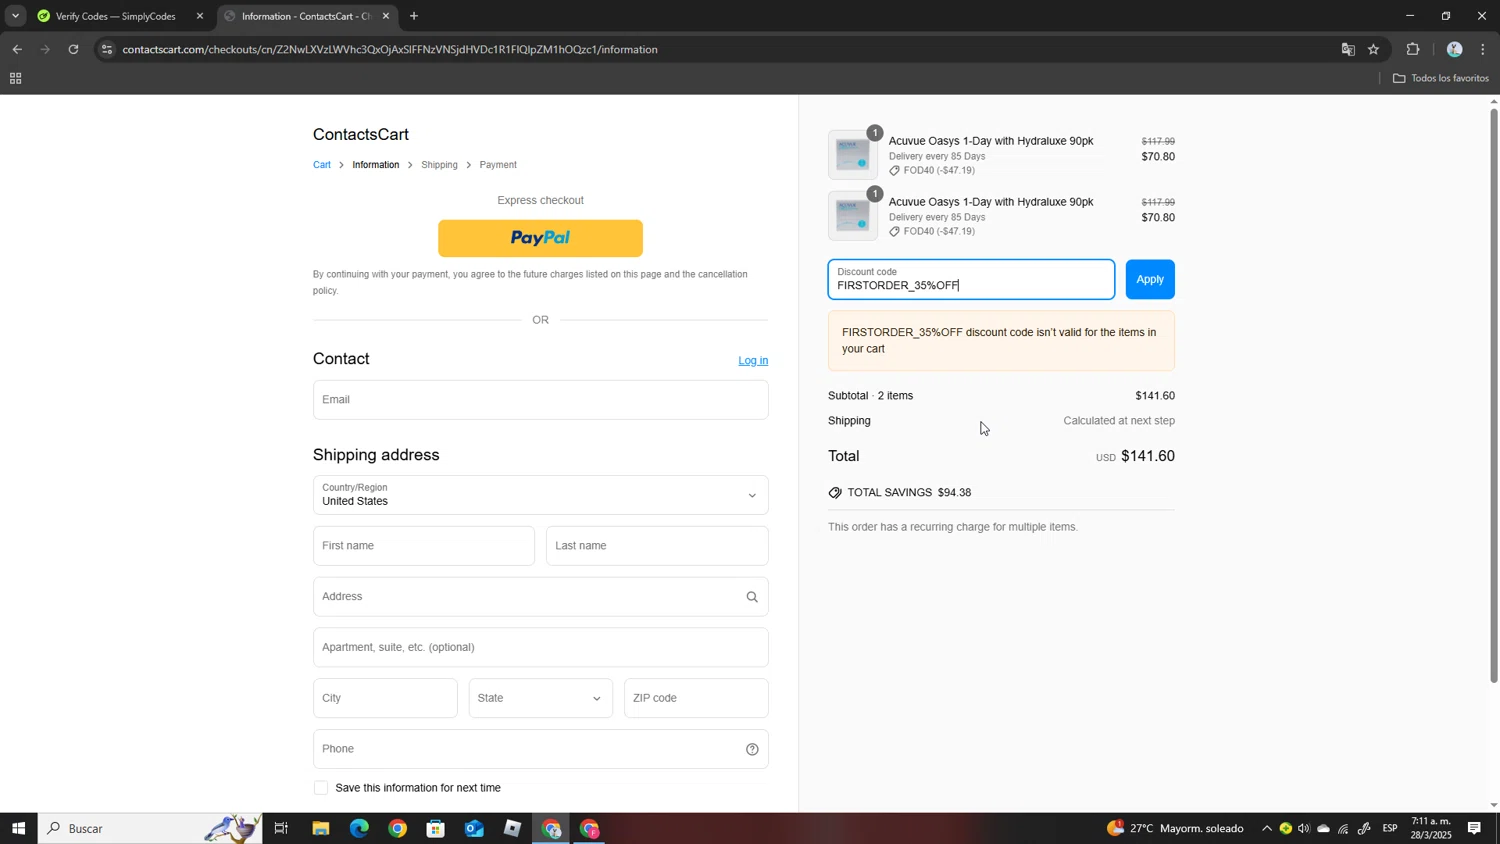Open File Explorer from the taskbar
Viewport: 1500px width, 844px height.
pyautogui.click(x=321, y=828)
